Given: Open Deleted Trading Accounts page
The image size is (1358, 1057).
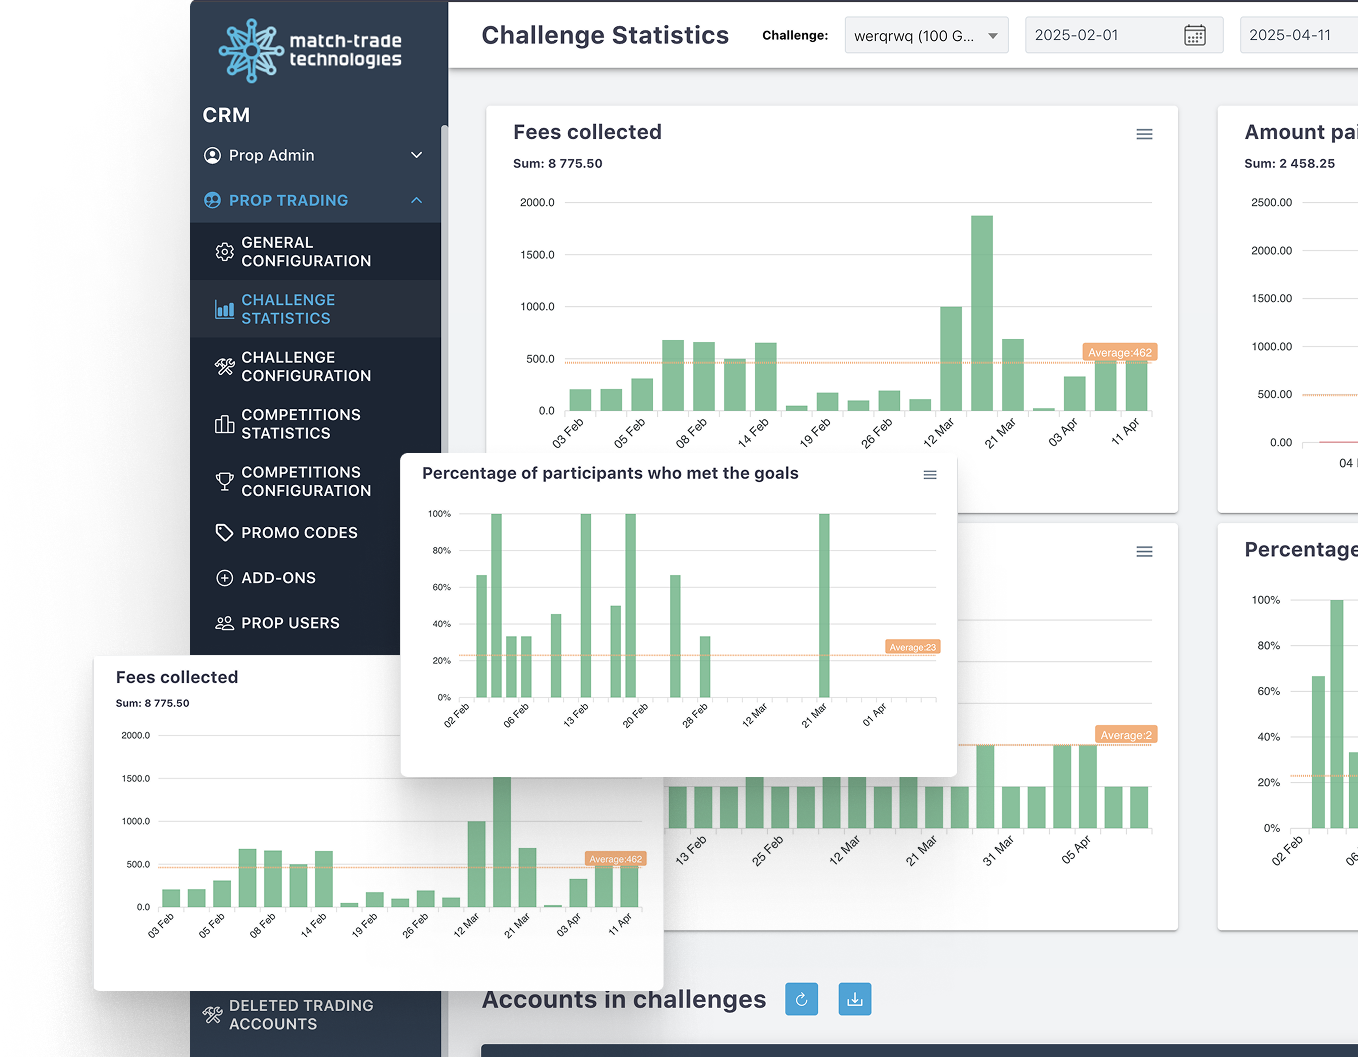Looking at the screenshot, I should (x=300, y=1015).
